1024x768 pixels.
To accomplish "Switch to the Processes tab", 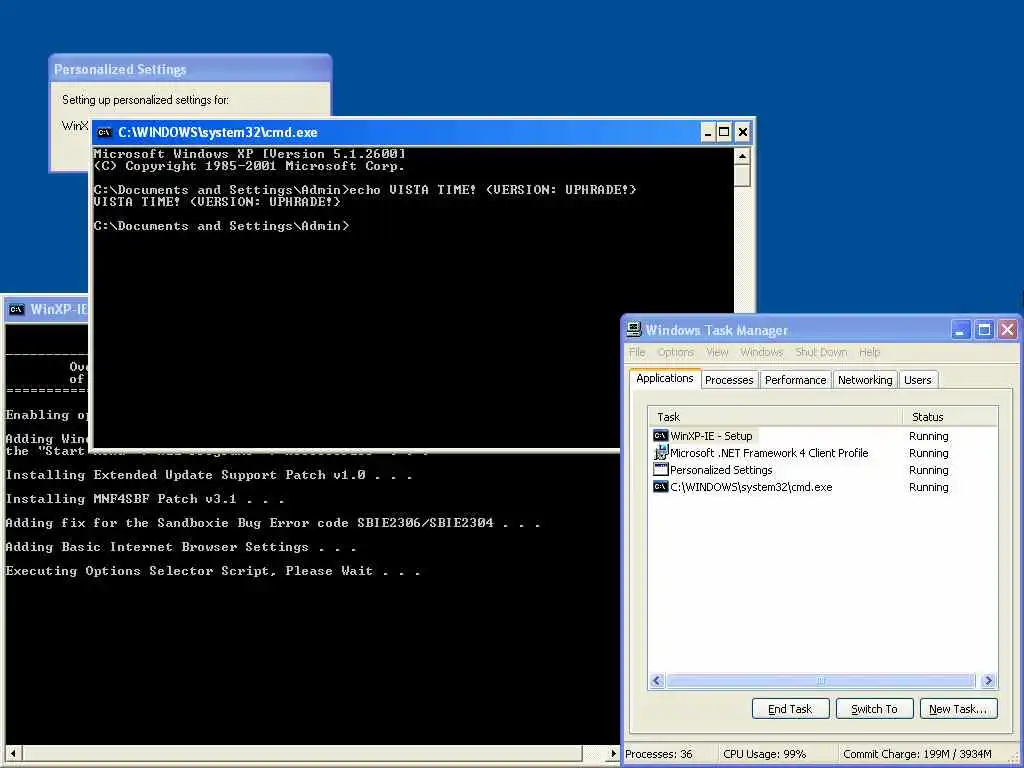I will coord(729,380).
